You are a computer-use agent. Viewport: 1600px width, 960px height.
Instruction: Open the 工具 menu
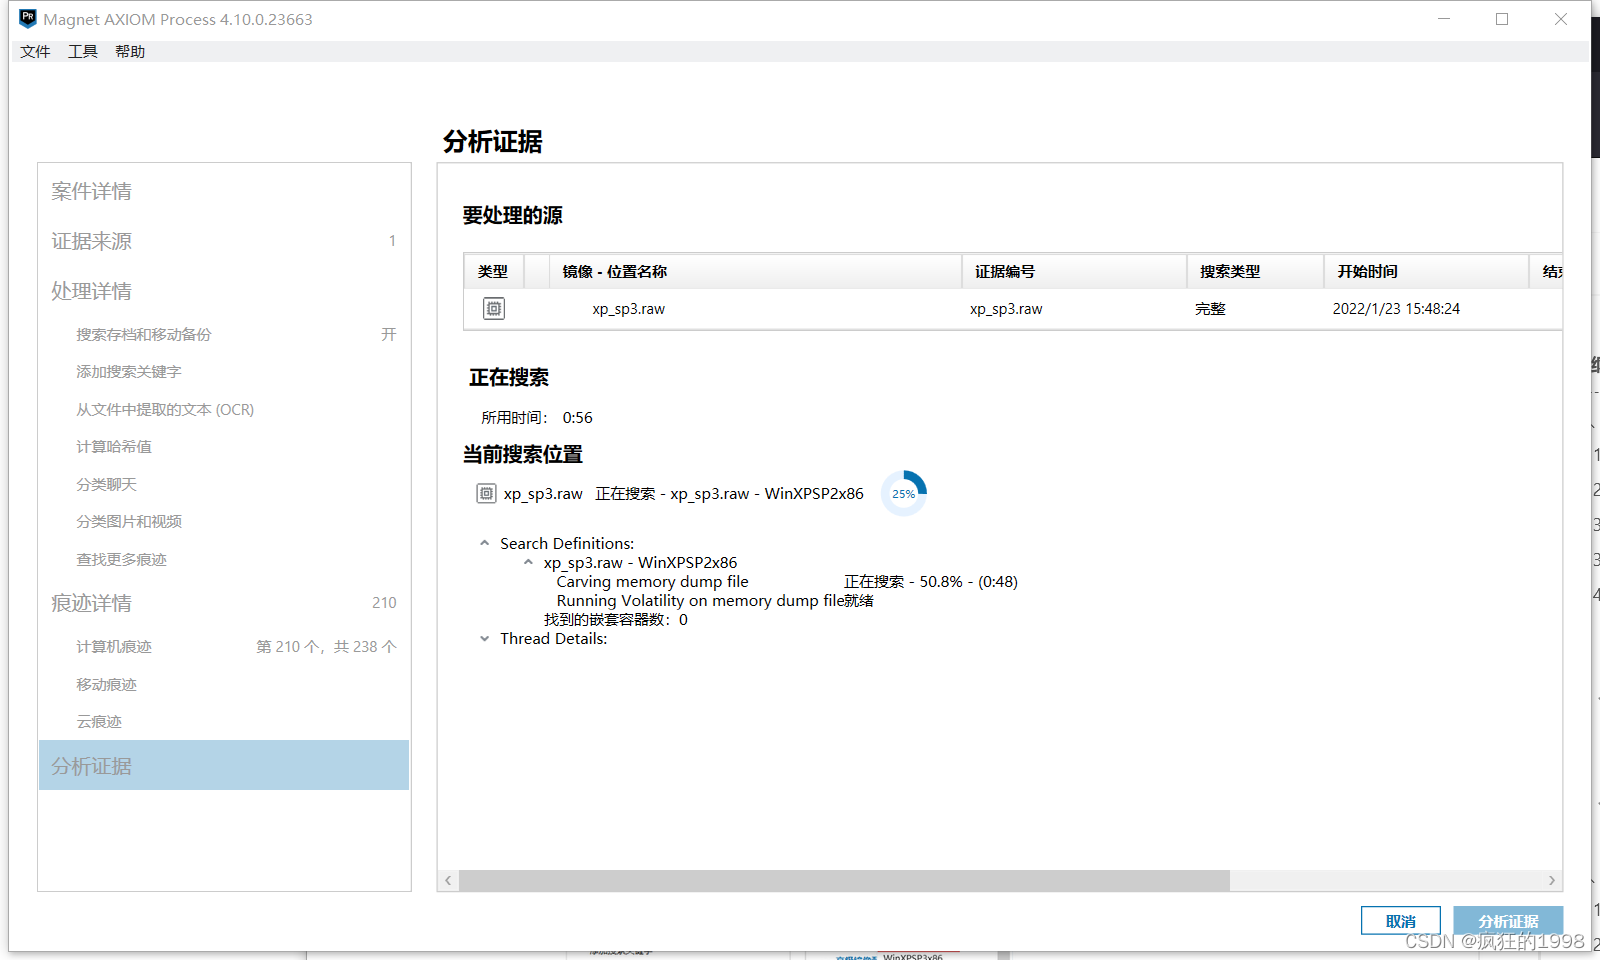83,52
